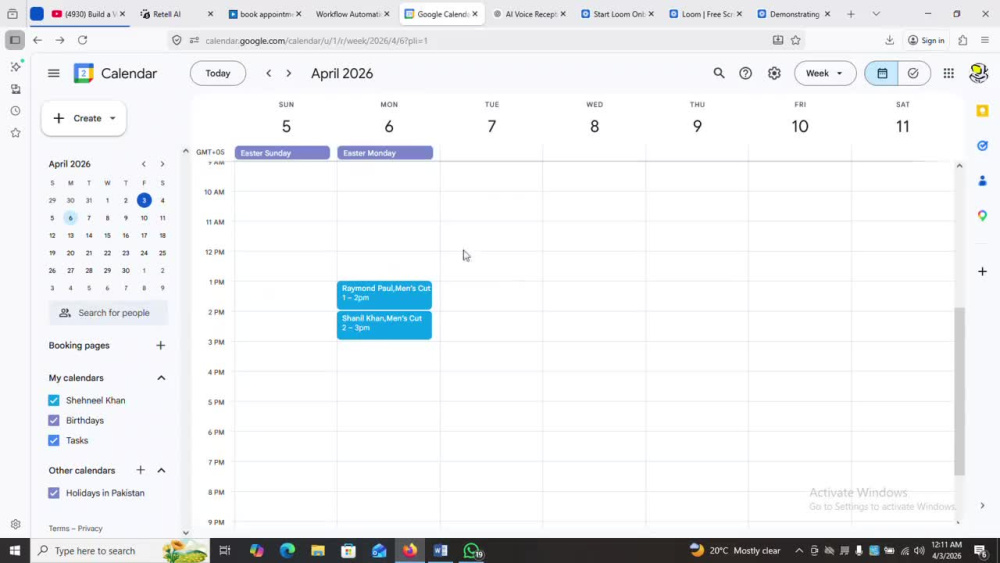Hide the side panel arrow
The image size is (1000, 563).
982,506
